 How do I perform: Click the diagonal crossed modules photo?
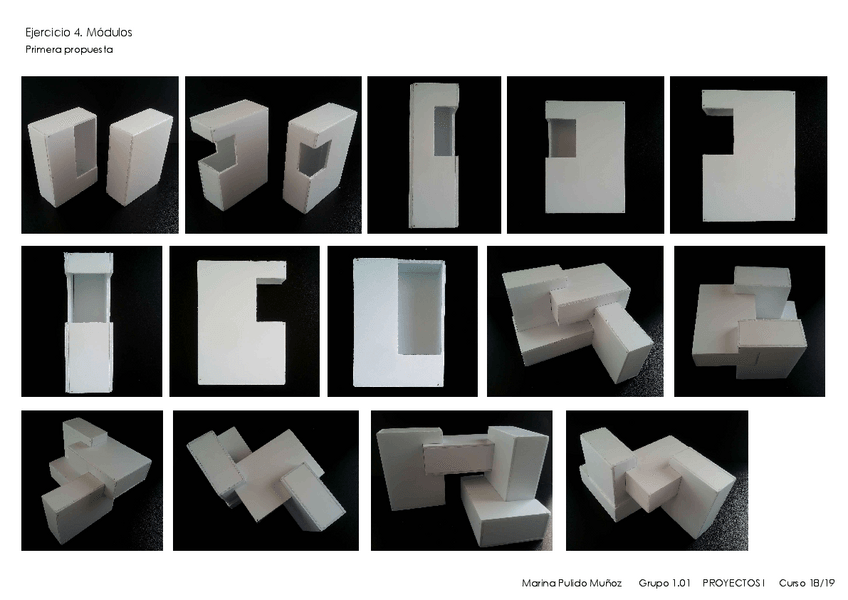coord(266,480)
